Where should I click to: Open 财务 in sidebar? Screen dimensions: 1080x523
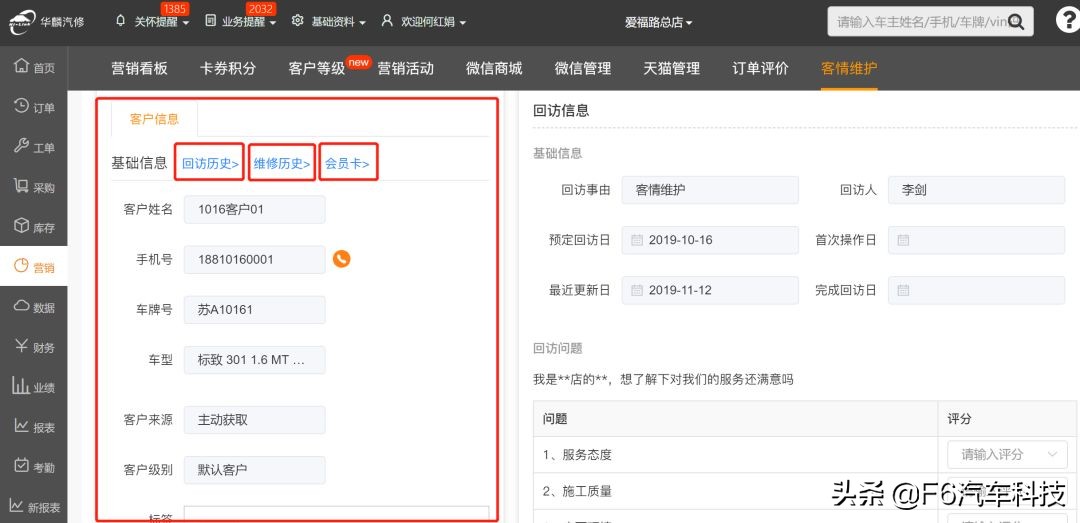(x=34, y=347)
